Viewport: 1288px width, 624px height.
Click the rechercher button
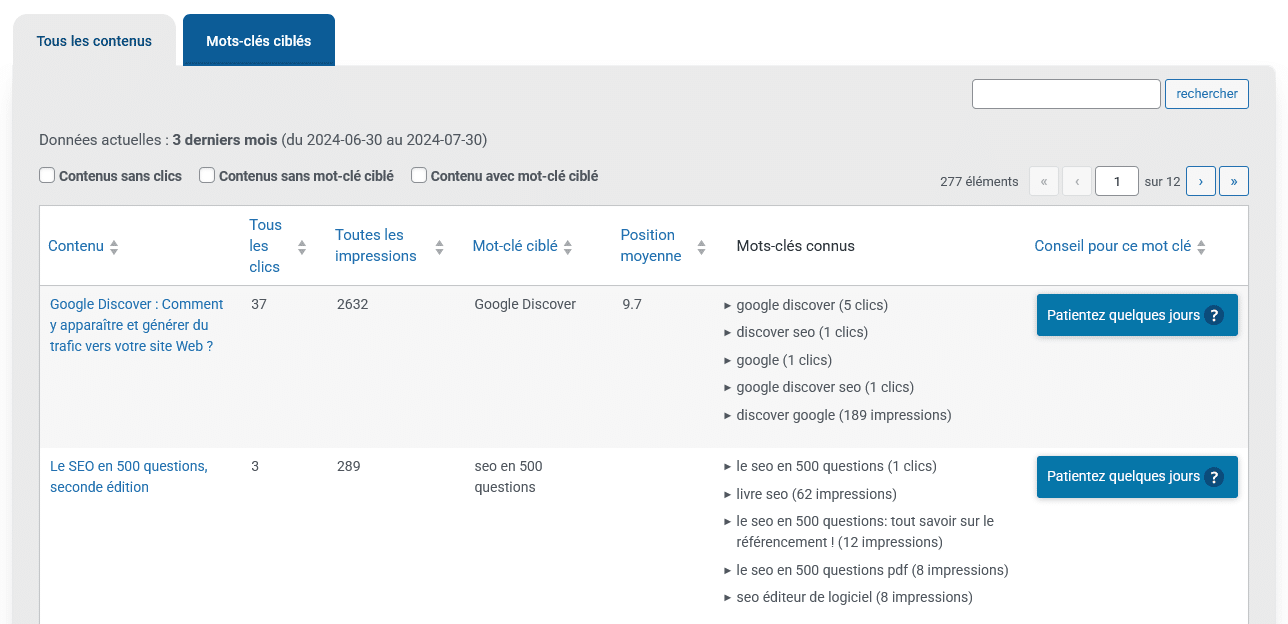[1207, 94]
